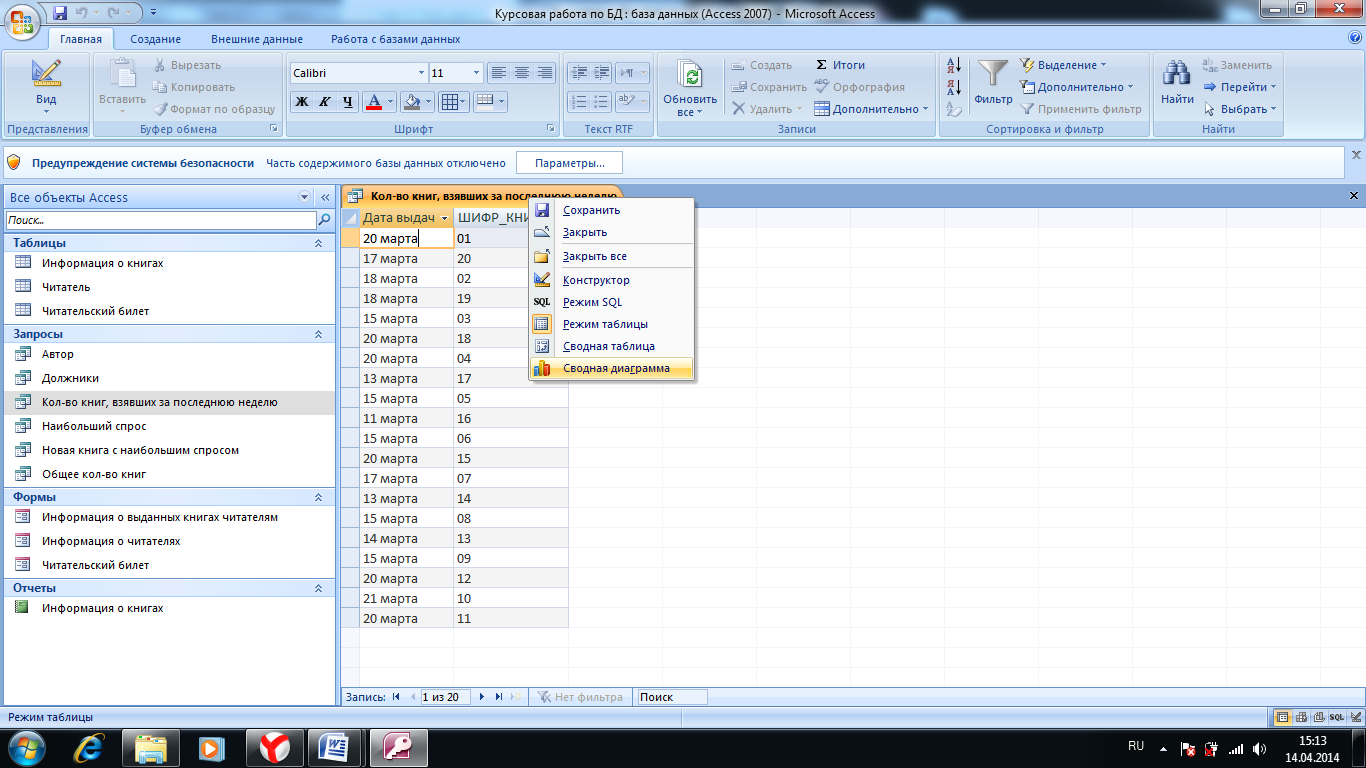Image resolution: width=1366 pixels, height=768 pixels.
Task: Toggle underline Ч formatting
Action: click(x=347, y=102)
